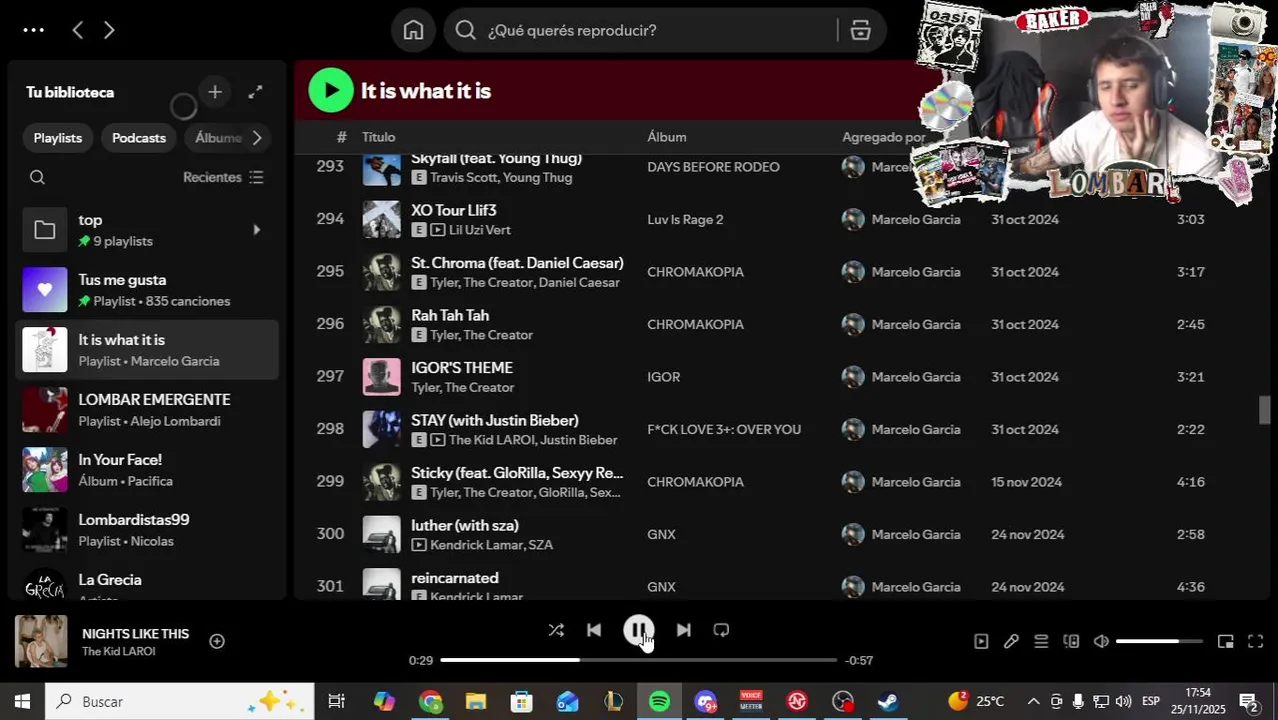Enter full screen player mode

[1256, 641]
